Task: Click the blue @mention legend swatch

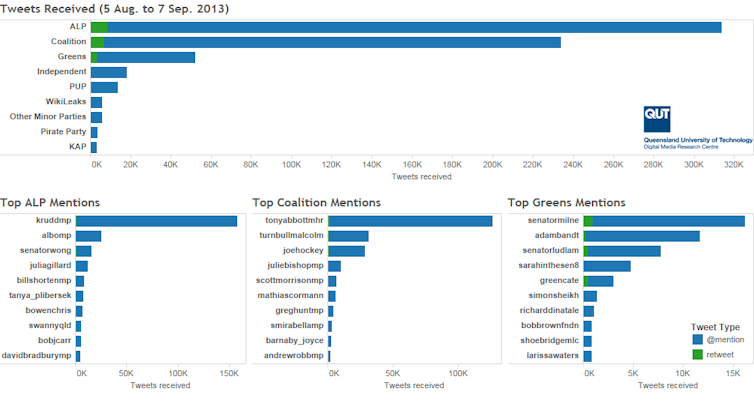Action: (x=698, y=339)
